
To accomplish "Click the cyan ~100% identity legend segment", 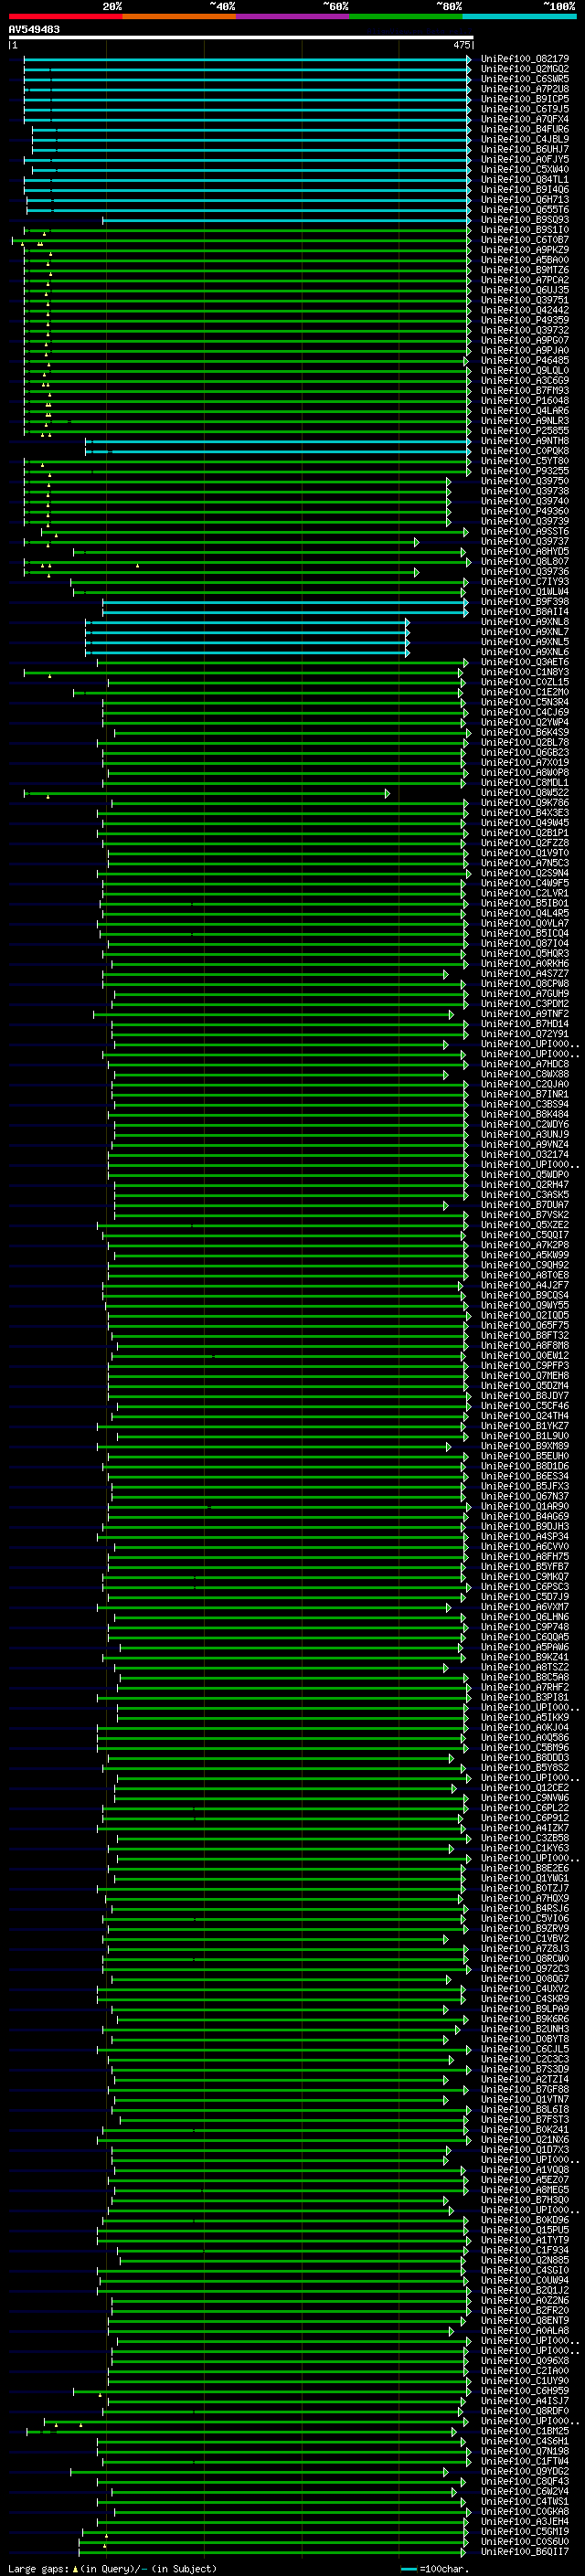I will click(x=519, y=16).
